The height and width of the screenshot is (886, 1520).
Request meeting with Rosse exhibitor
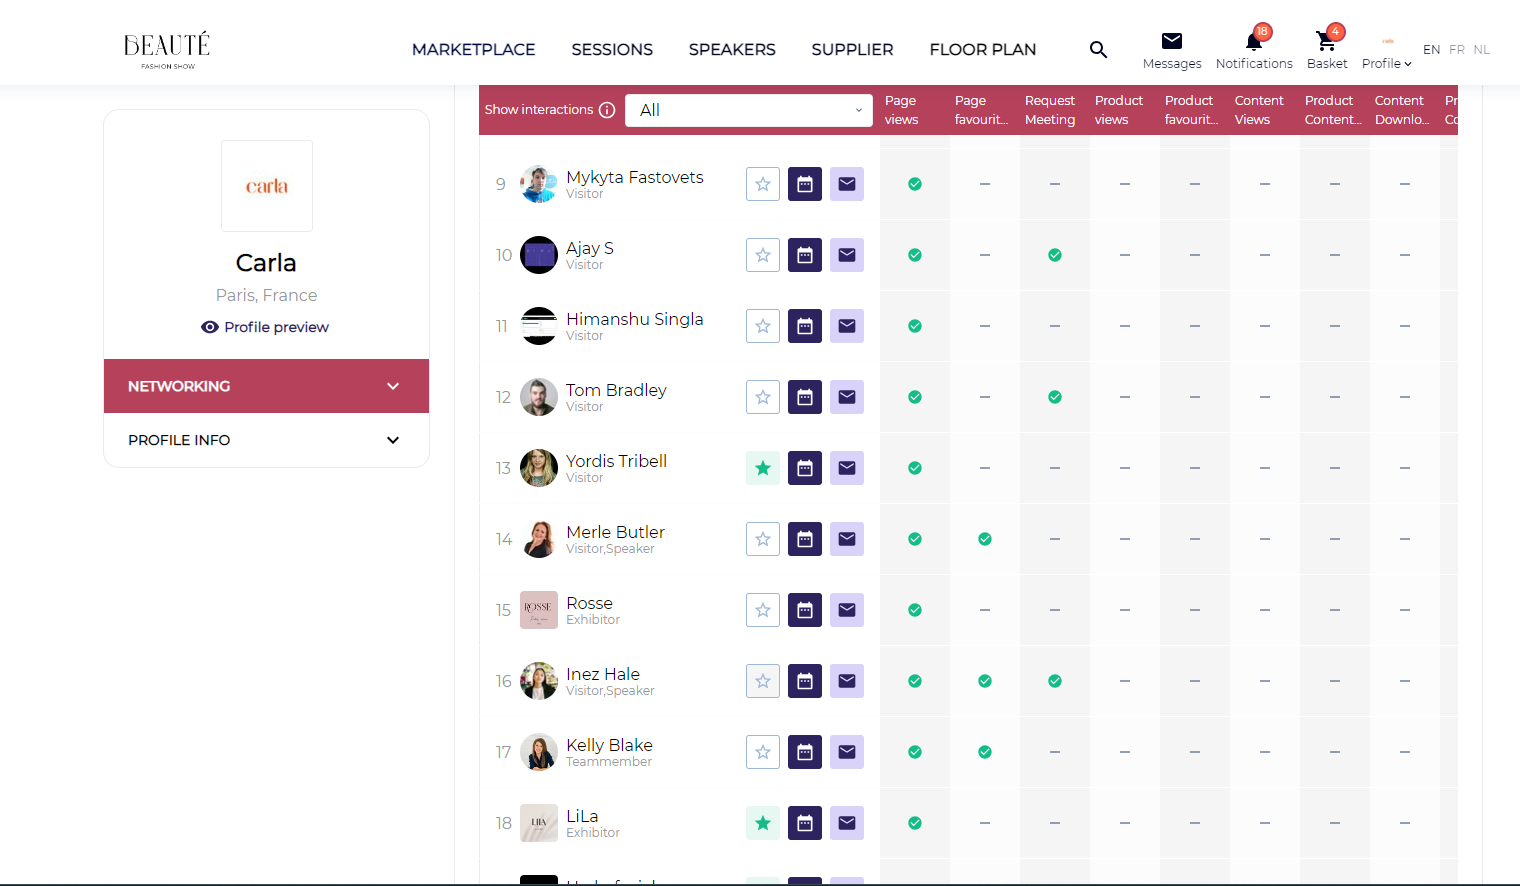pos(805,610)
